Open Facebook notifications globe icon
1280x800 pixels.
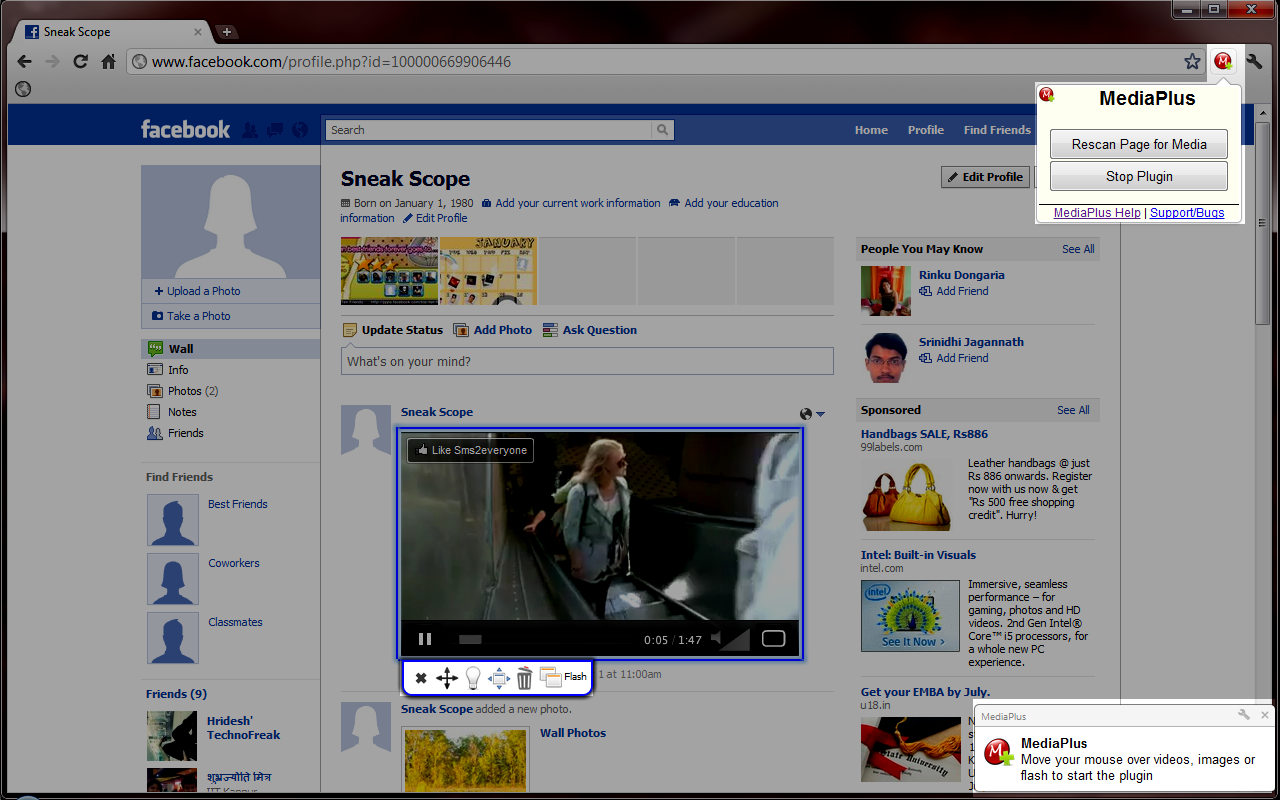(x=300, y=130)
